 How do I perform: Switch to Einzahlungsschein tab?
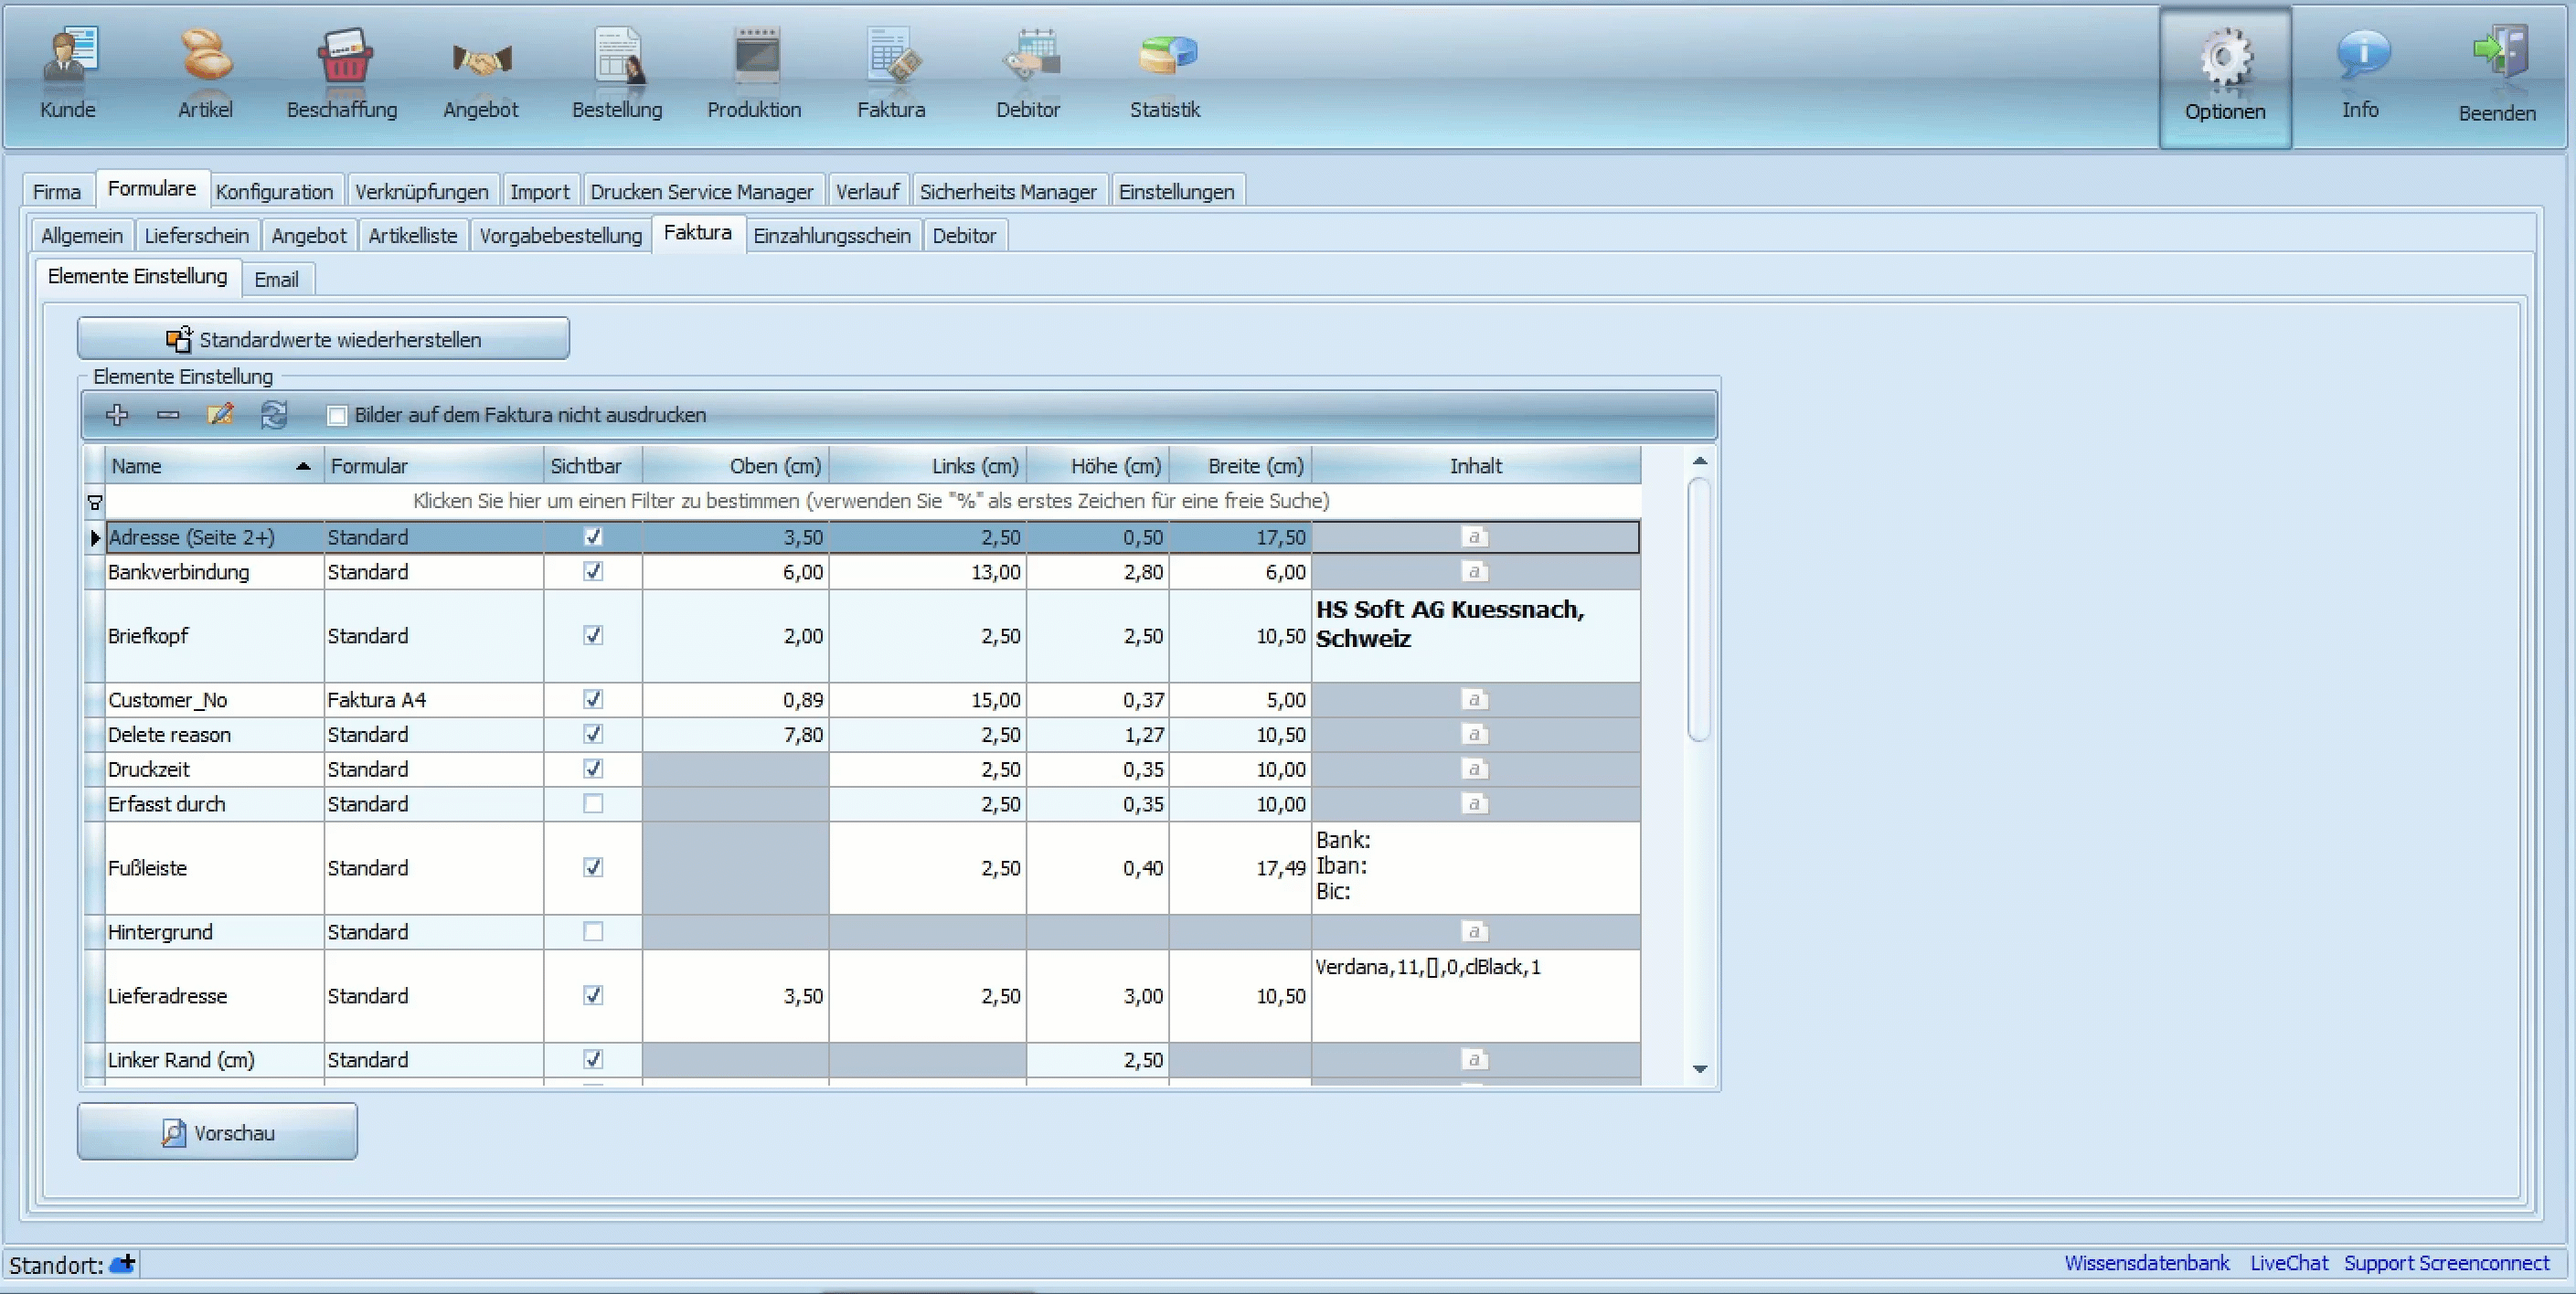click(832, 234)
